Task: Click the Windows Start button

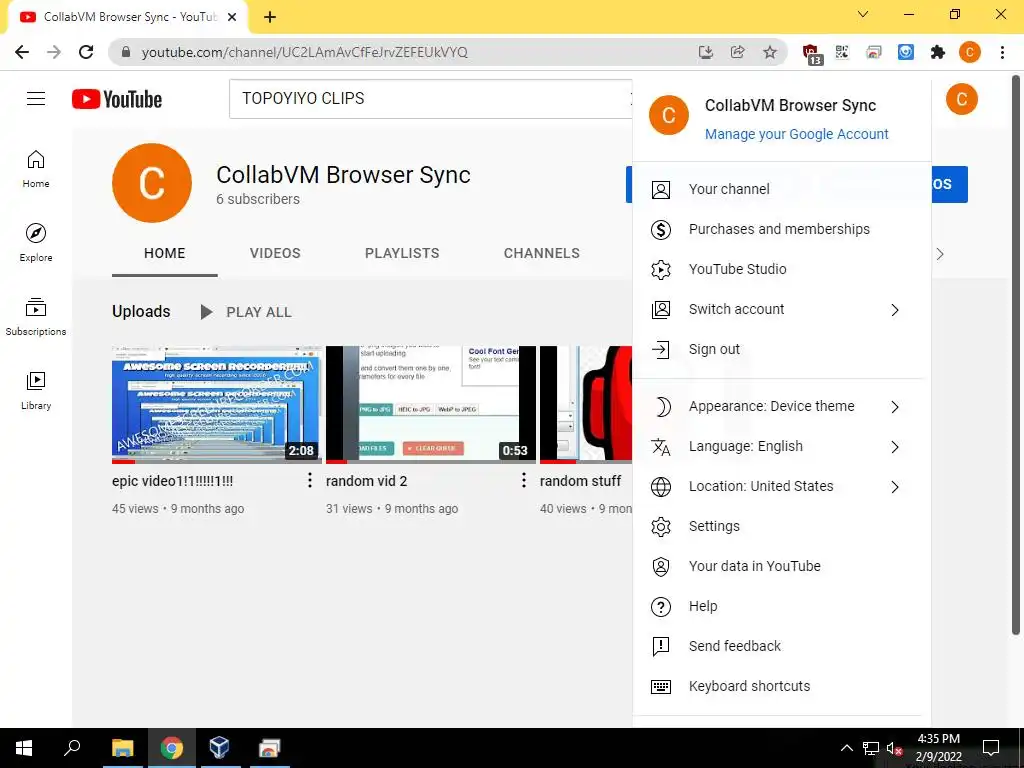Action: click(24, 748)
